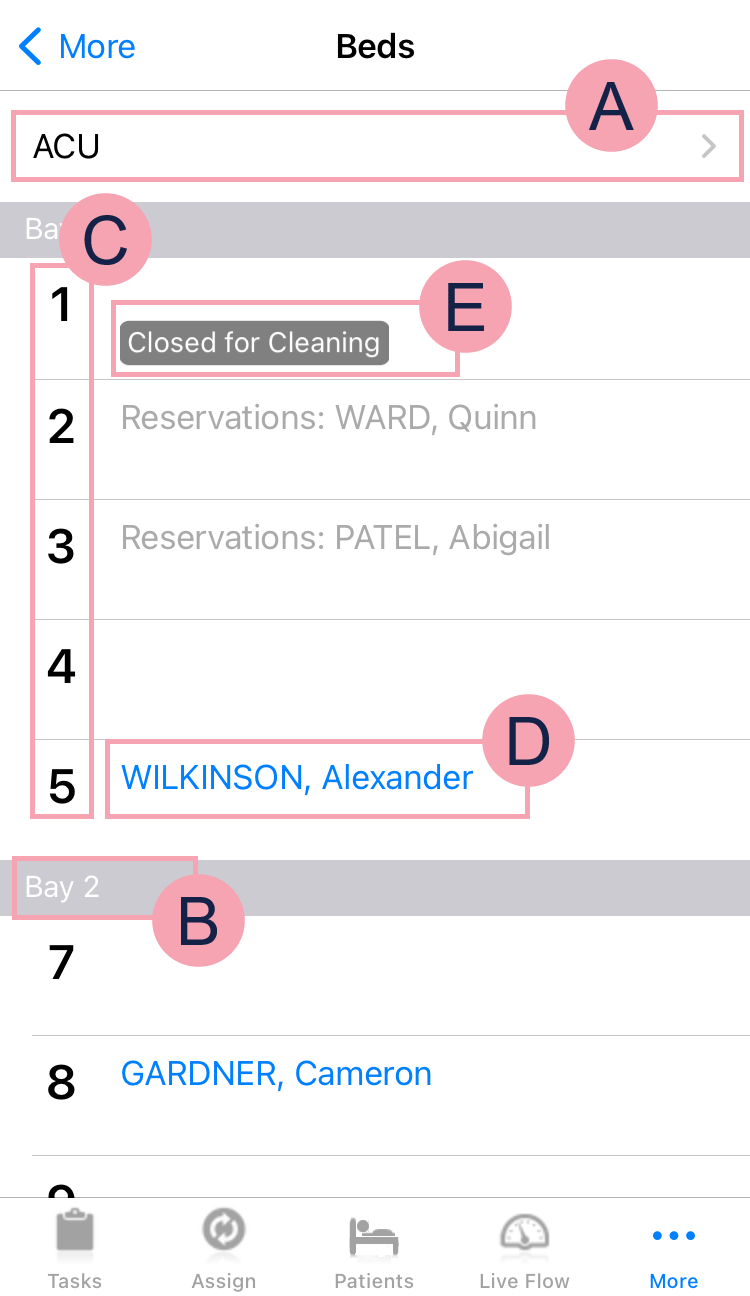Open the Patients bed icon

click(374, 1236)
